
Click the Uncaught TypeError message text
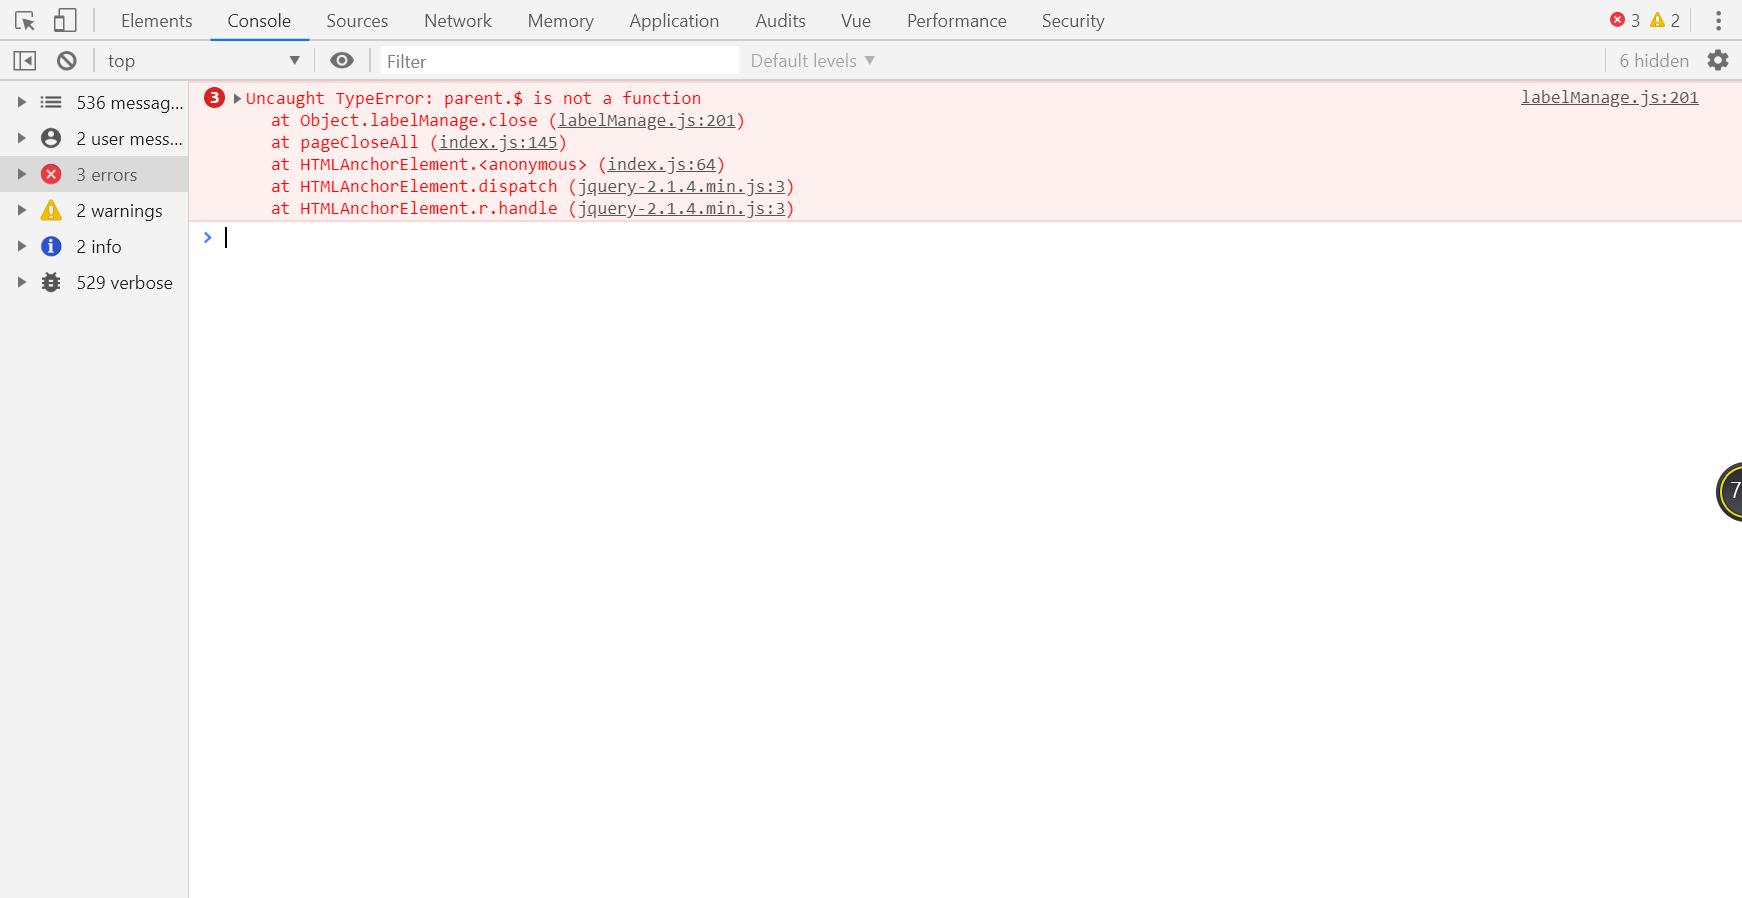point(473,98)
